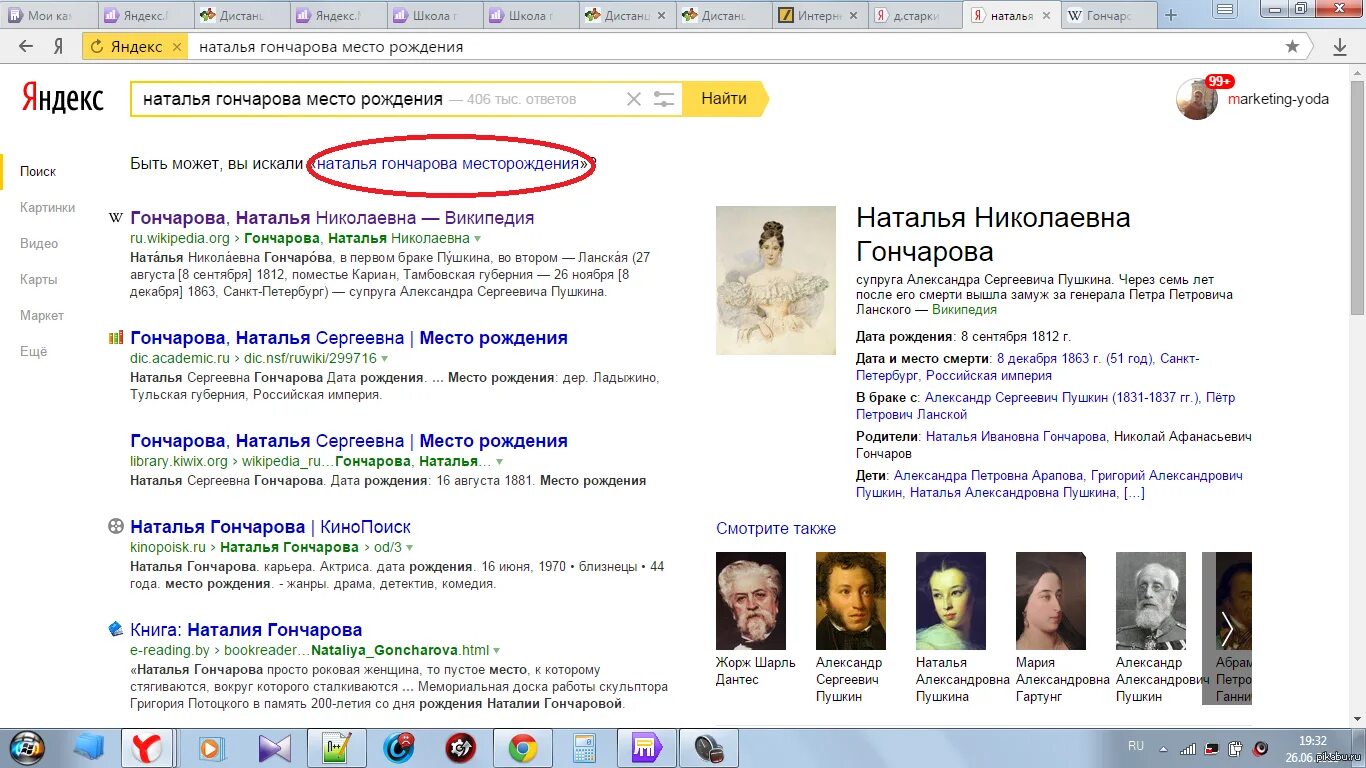
Task: Show hidden tray icons arrow
Action: (1162, 747)
